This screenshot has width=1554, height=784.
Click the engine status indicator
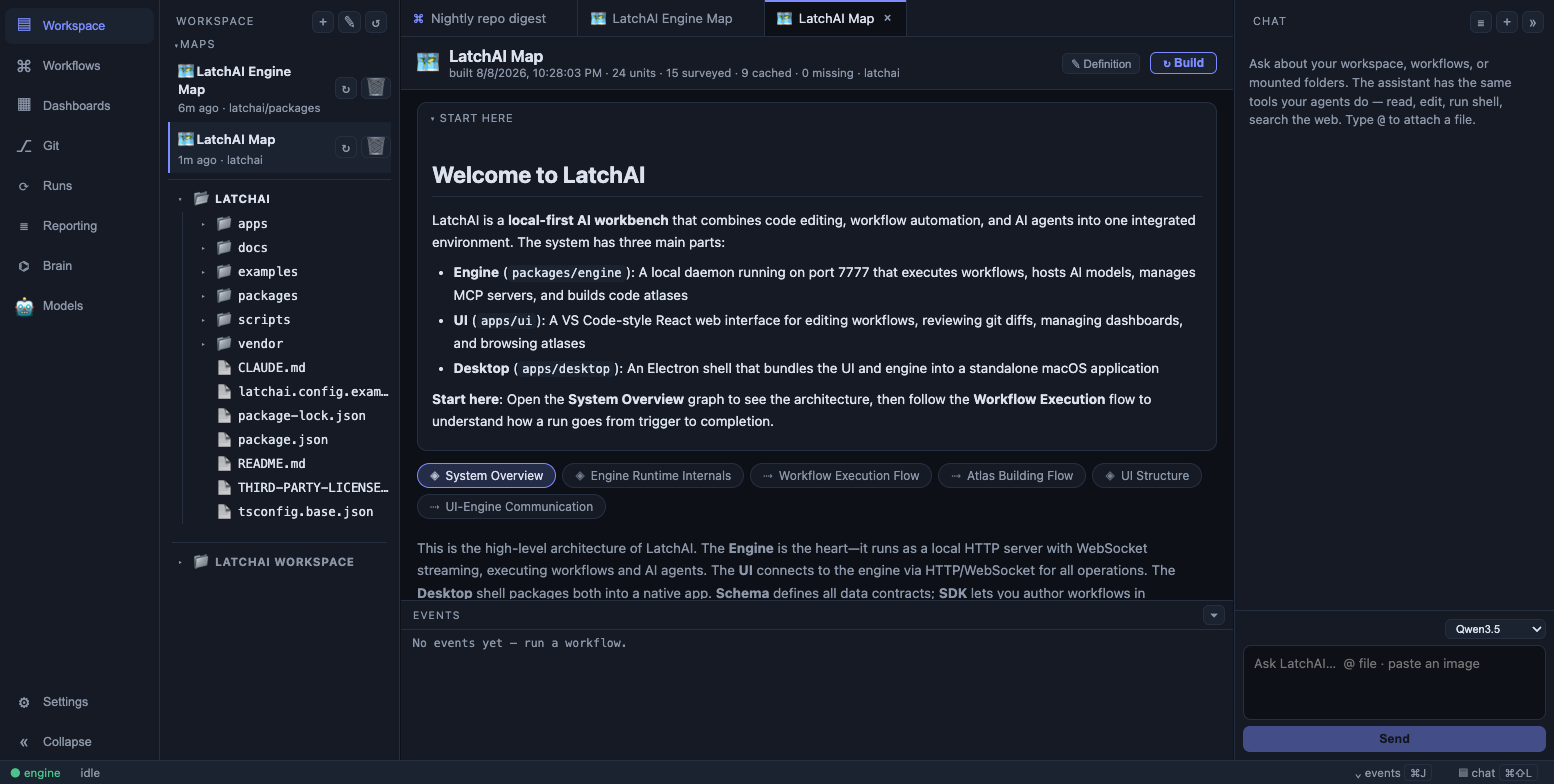[35, 773]
